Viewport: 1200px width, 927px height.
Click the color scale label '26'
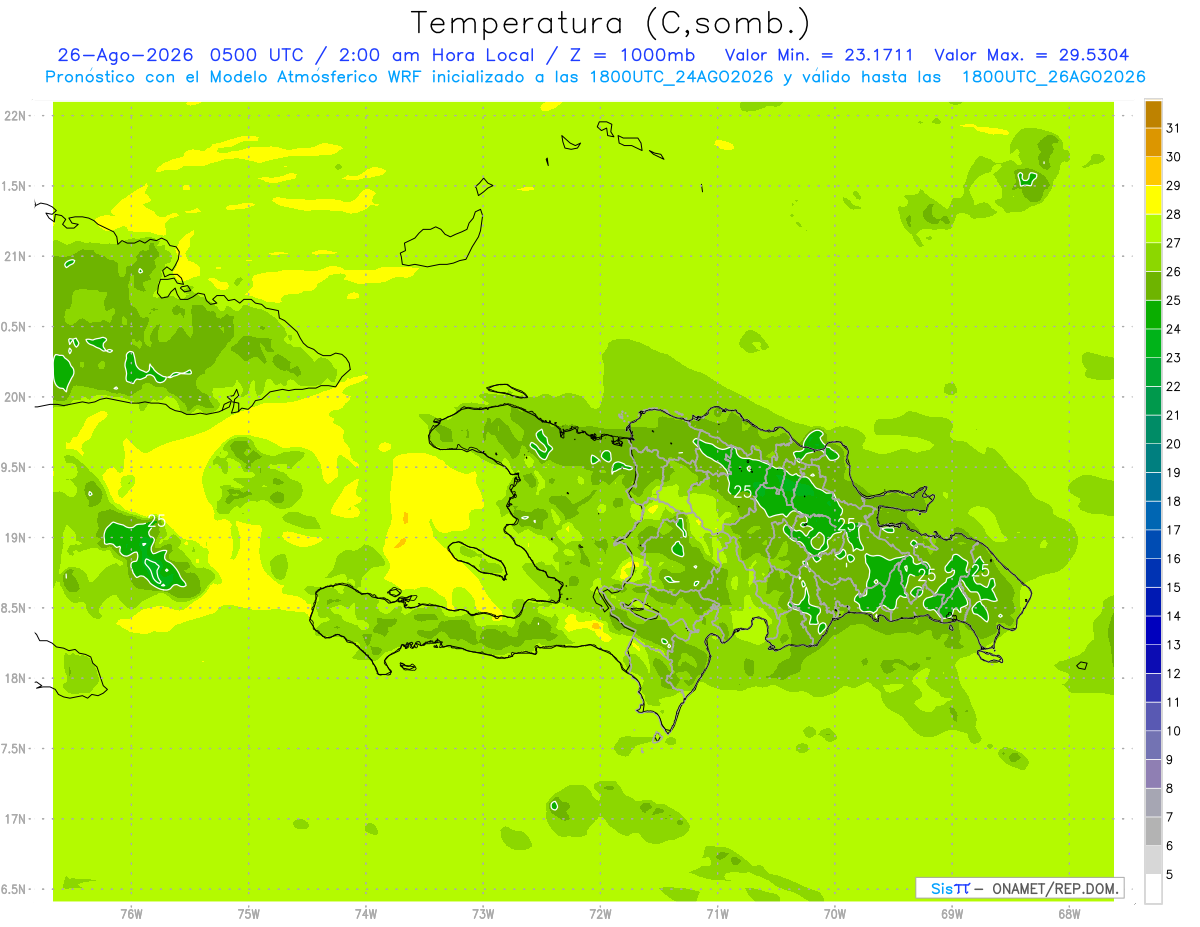1174,272
